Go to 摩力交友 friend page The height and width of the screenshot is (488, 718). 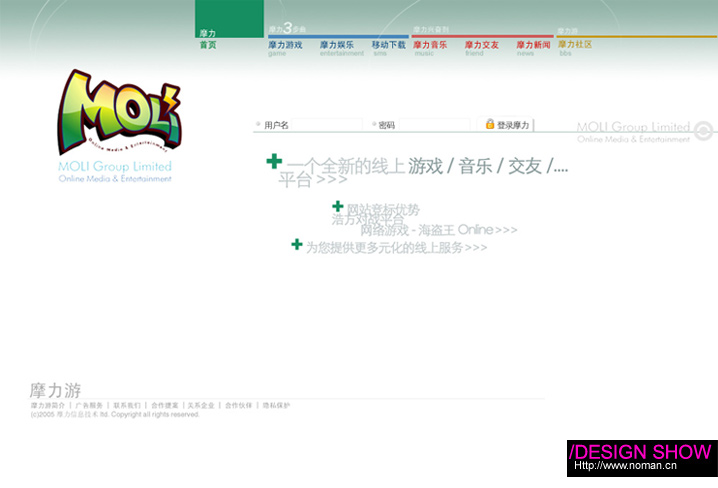pyautogui.click(x=482, y=45)
